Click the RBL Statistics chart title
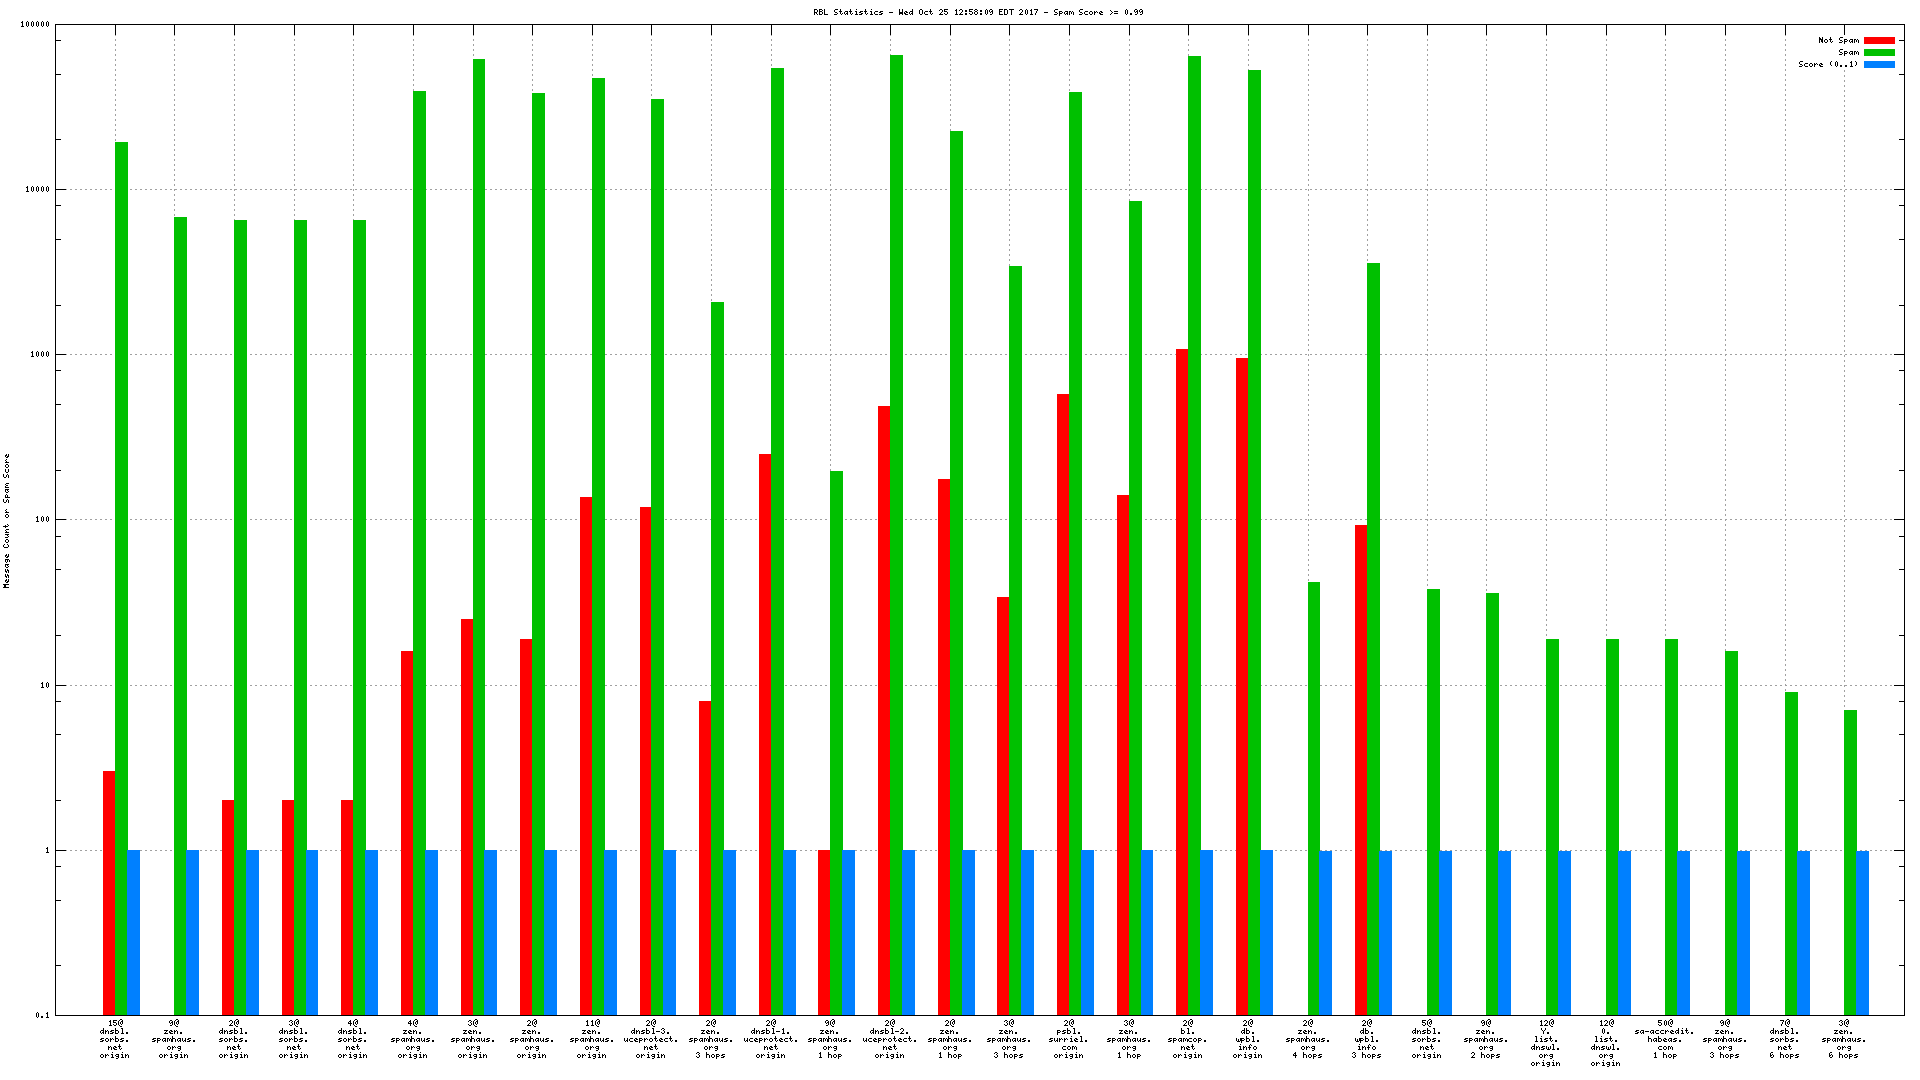 pos(978,13)
